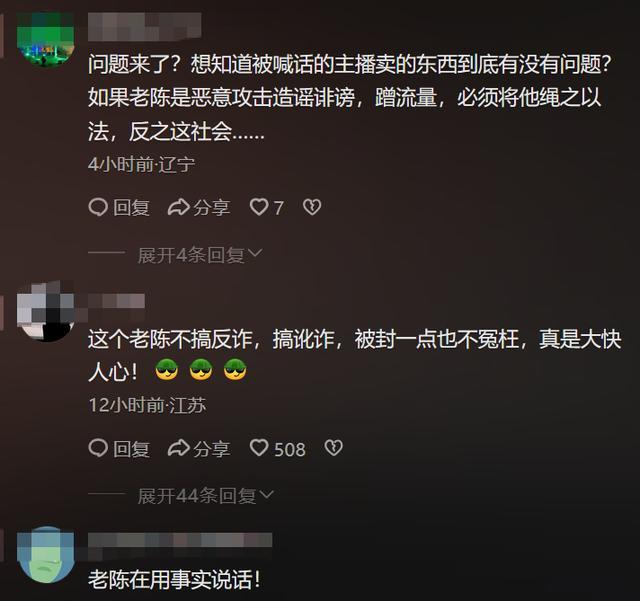Select the comment text 老陈在用事实说话
The image size is (640, 601).
(x=174, y=580)
